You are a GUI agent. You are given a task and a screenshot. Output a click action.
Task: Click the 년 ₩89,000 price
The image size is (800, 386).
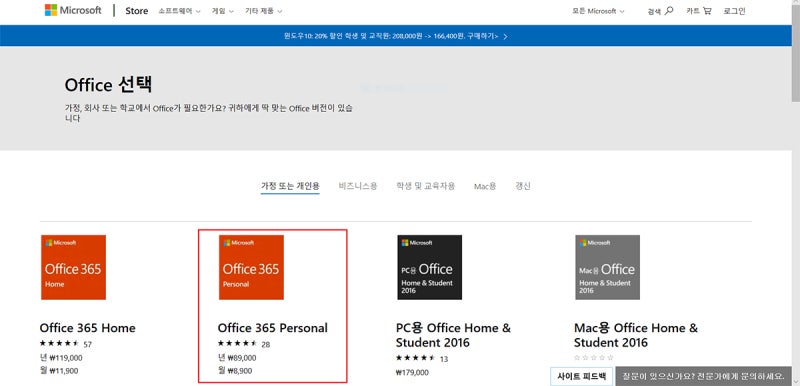(237, 358)
